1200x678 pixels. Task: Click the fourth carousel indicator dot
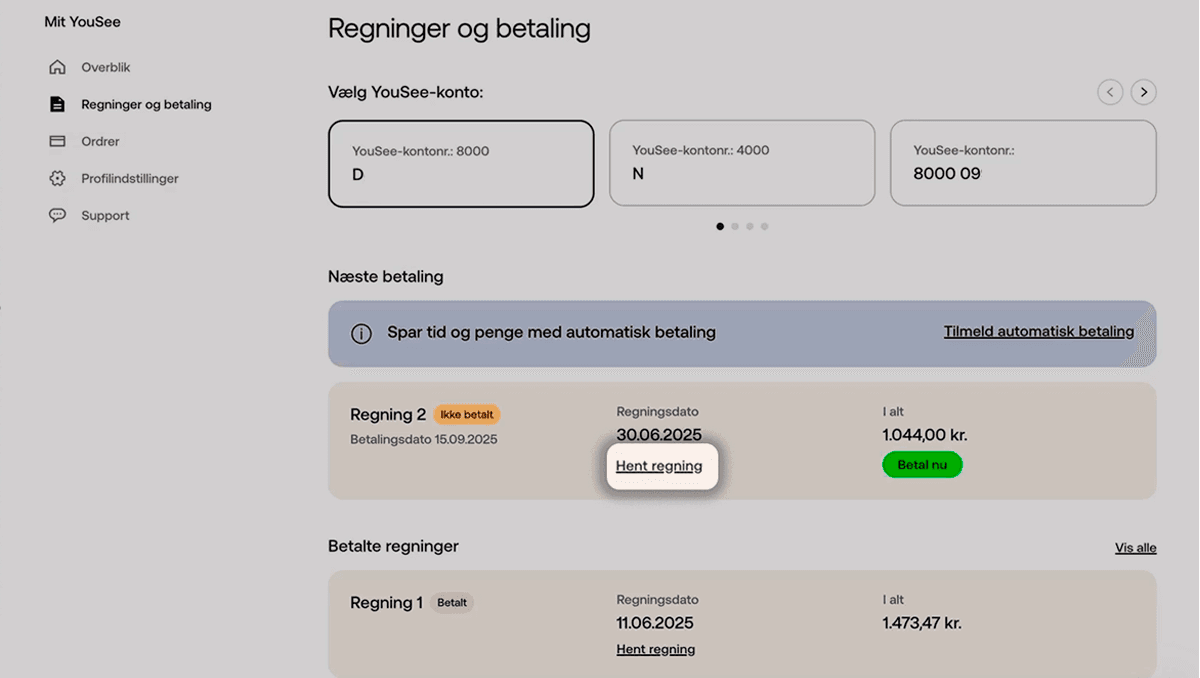tap(764, 226)
